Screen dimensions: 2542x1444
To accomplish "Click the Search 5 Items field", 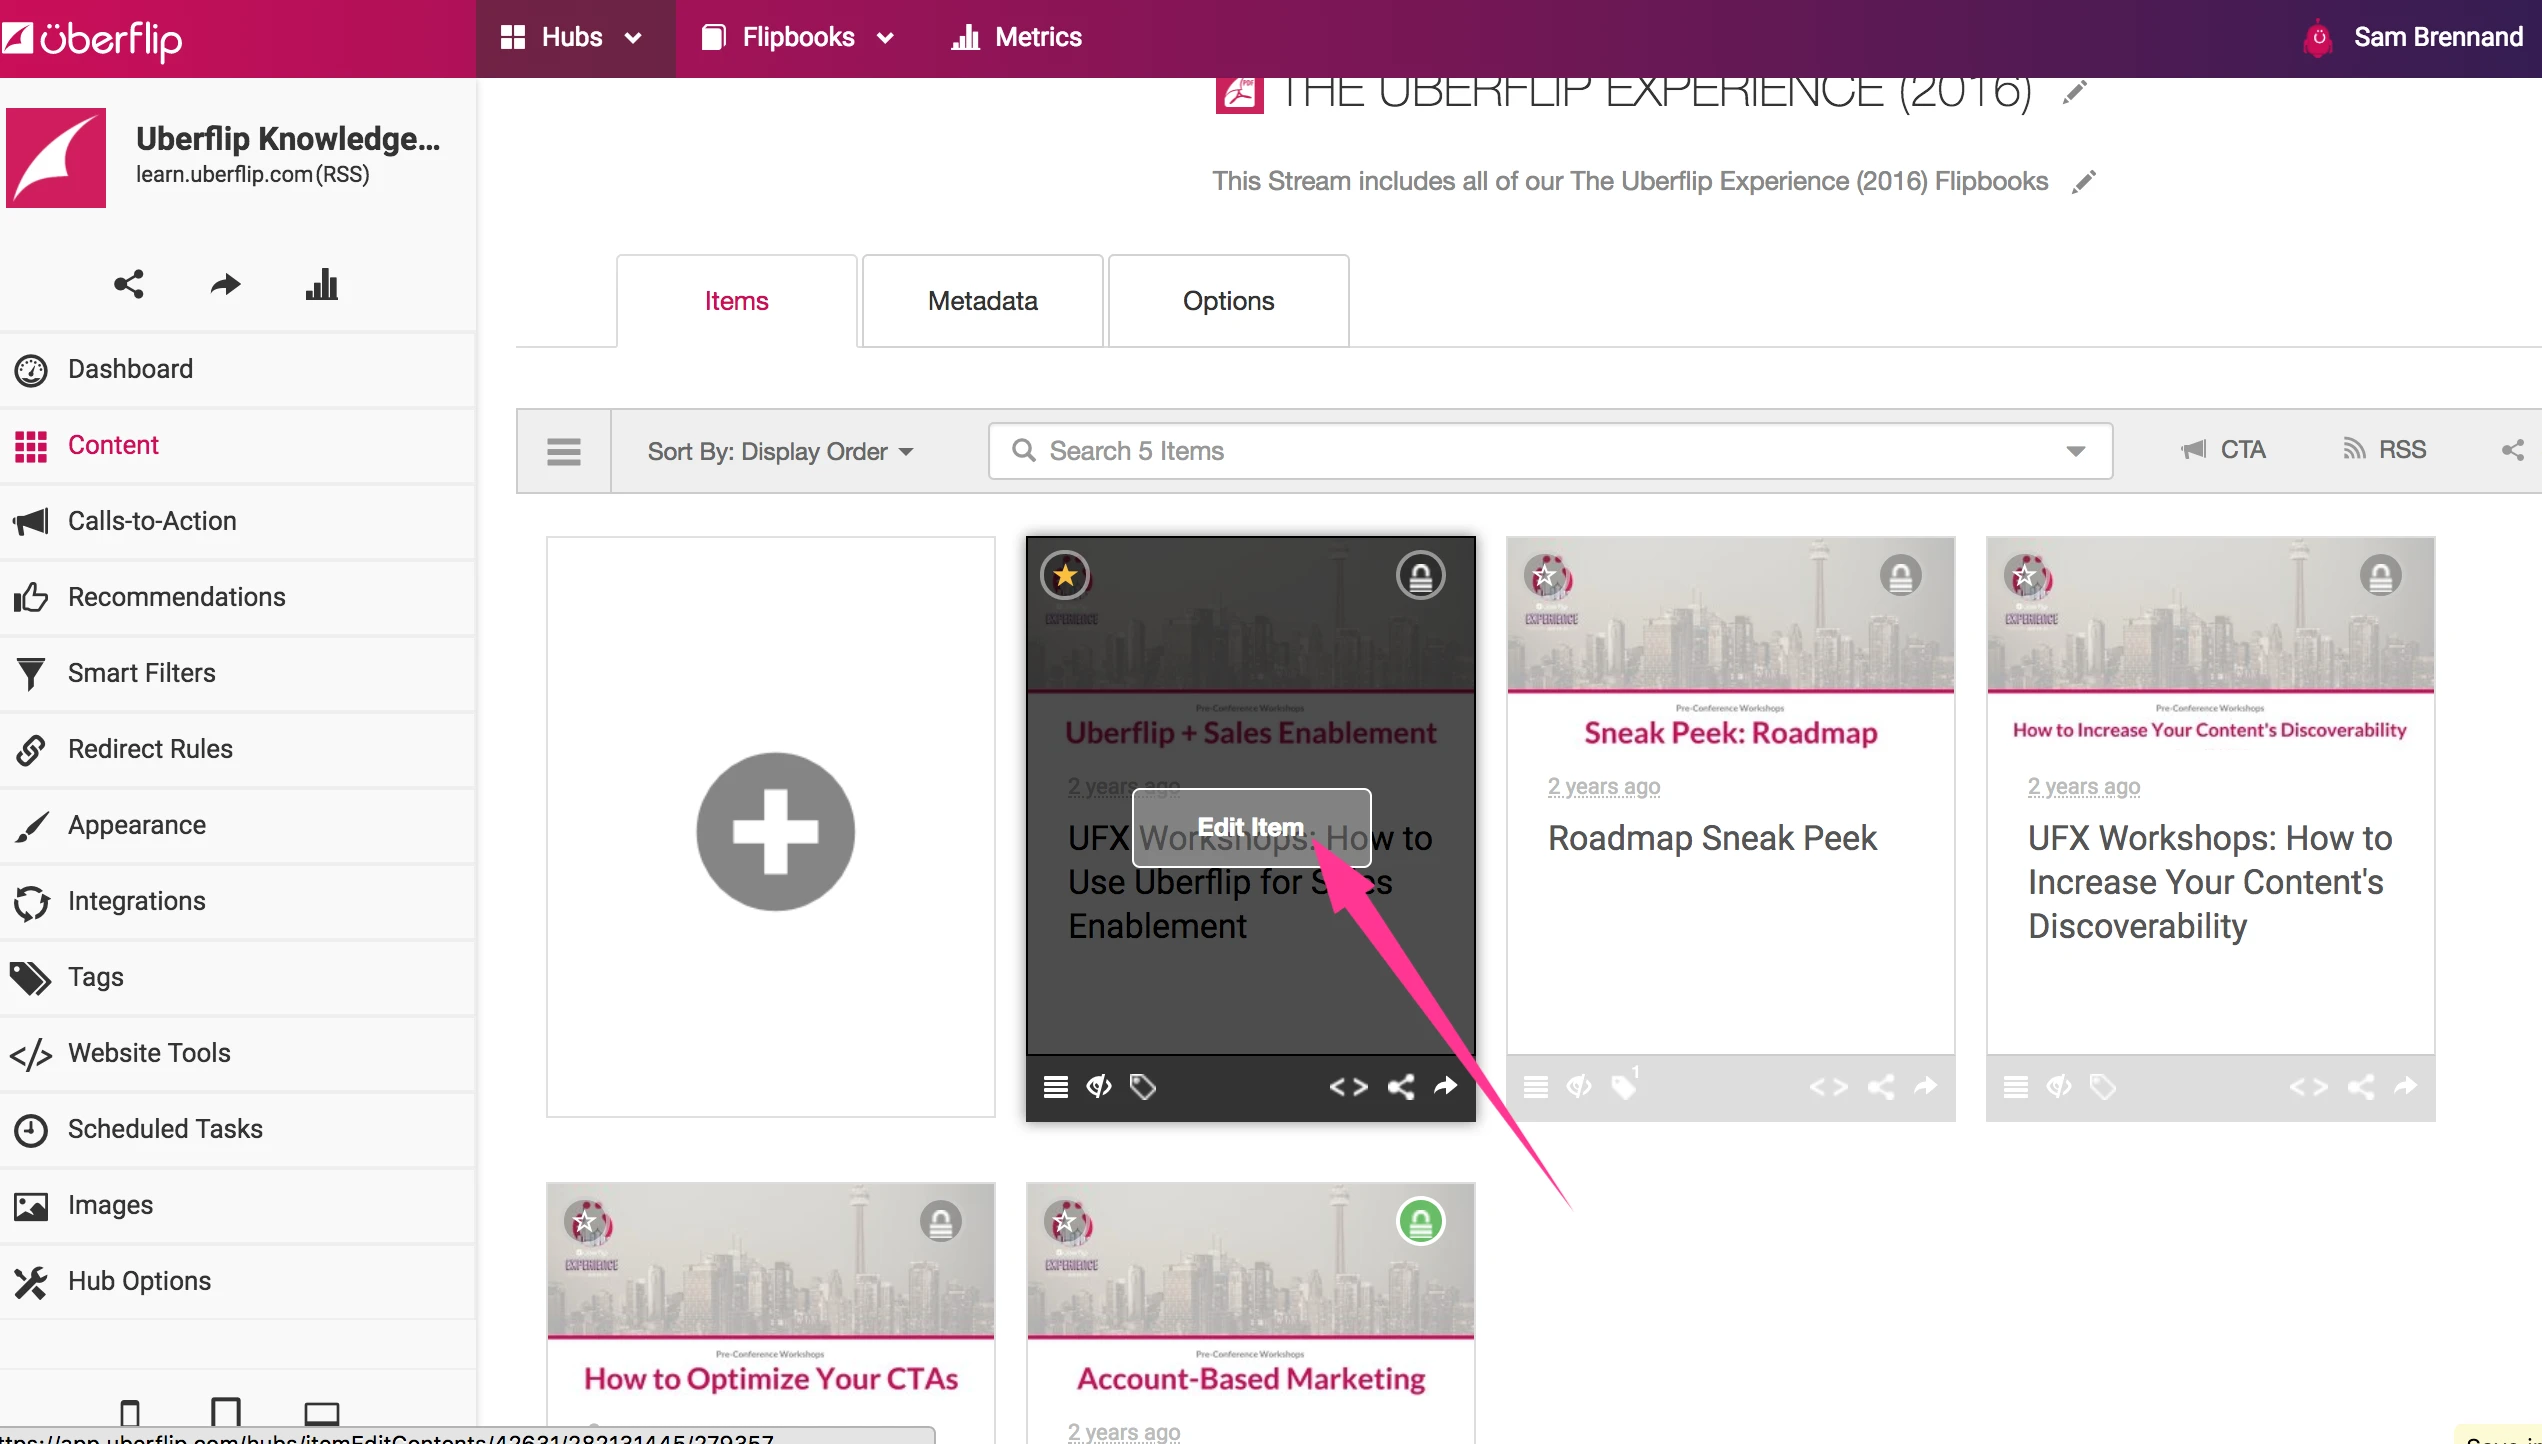I will pyautogui.click(x=1550, y=451).
